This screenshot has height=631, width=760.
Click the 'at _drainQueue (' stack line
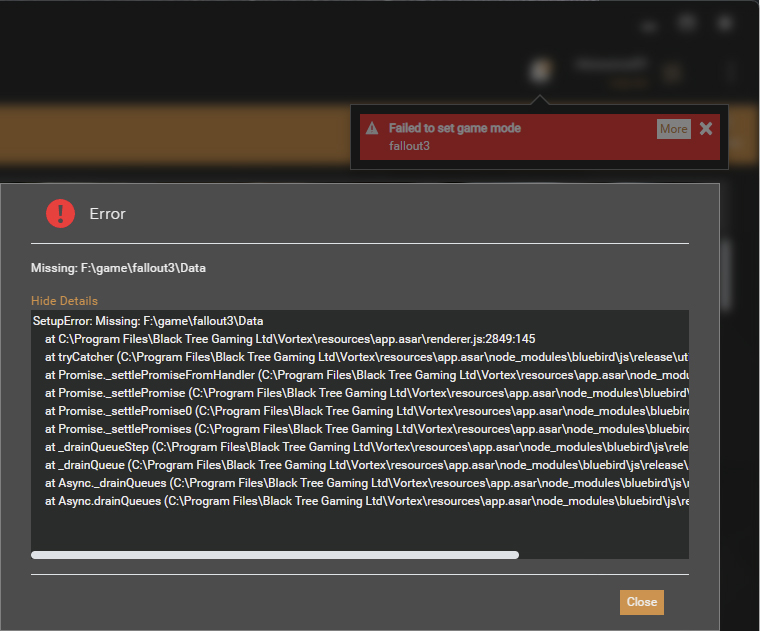pyautogui.click(x=366, y=465)
